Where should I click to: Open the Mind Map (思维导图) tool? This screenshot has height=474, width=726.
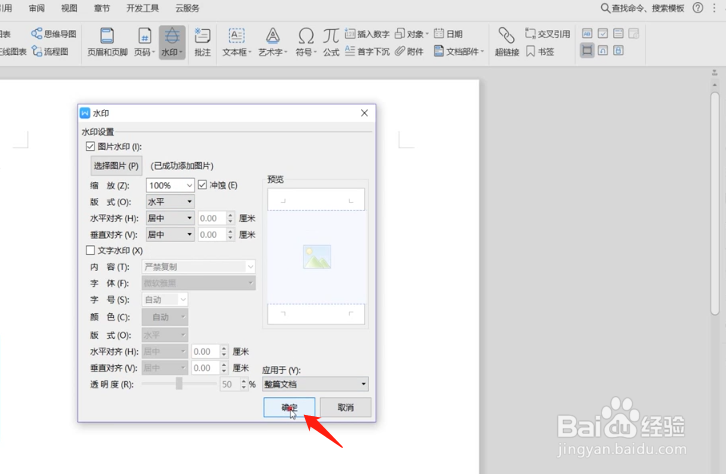point(53,34)
